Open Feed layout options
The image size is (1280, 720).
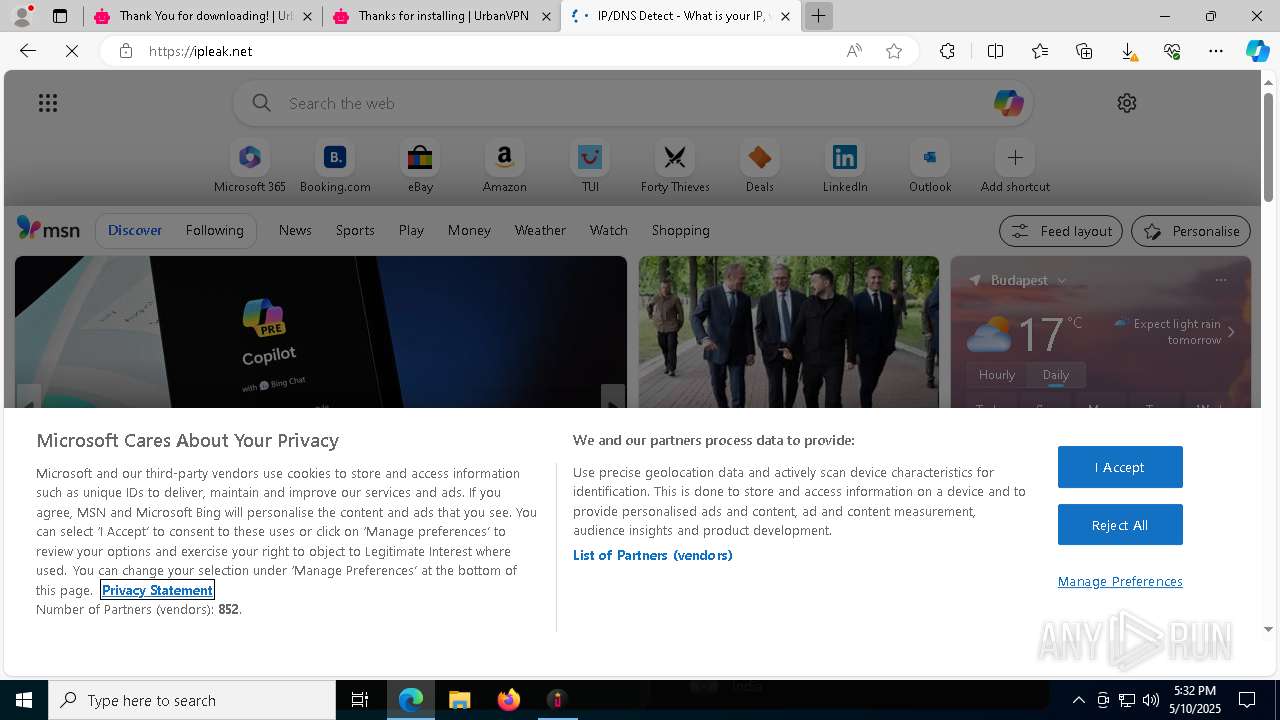click(1061, 231)
